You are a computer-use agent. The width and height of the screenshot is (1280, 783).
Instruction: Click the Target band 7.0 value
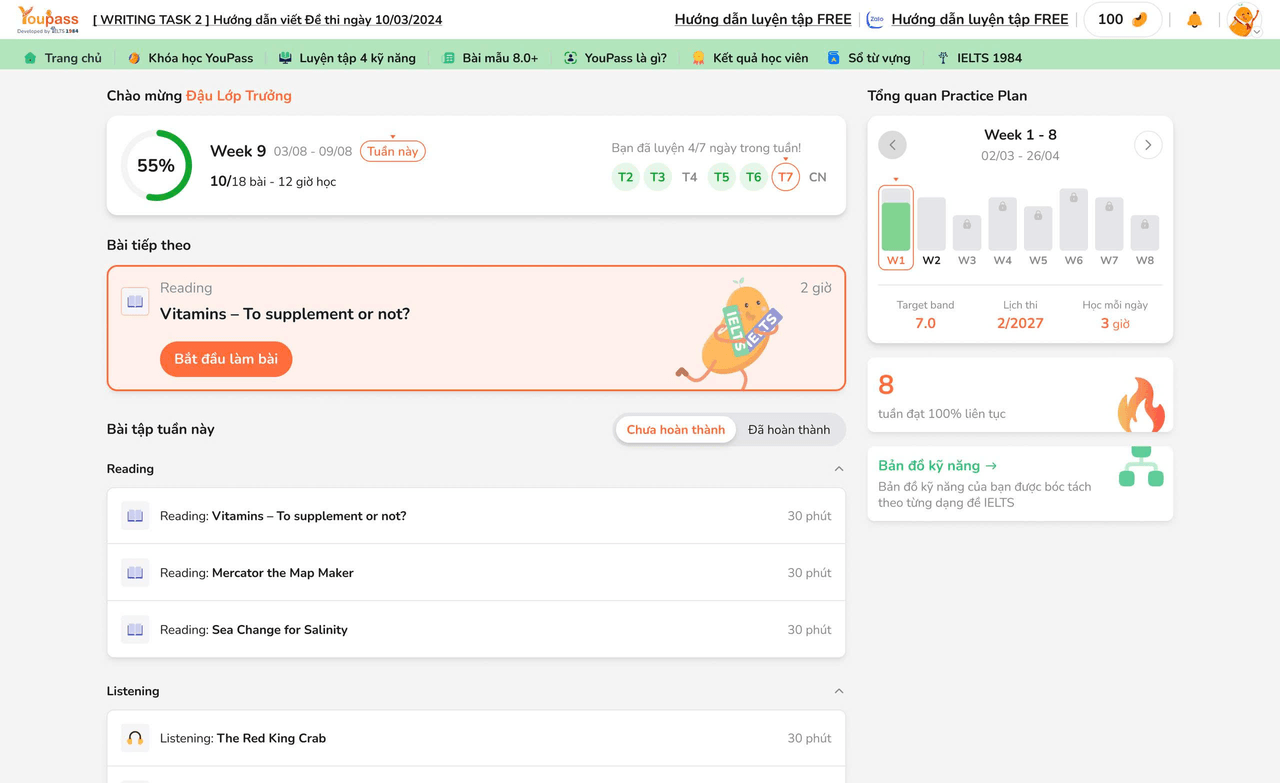coord(925,323)
